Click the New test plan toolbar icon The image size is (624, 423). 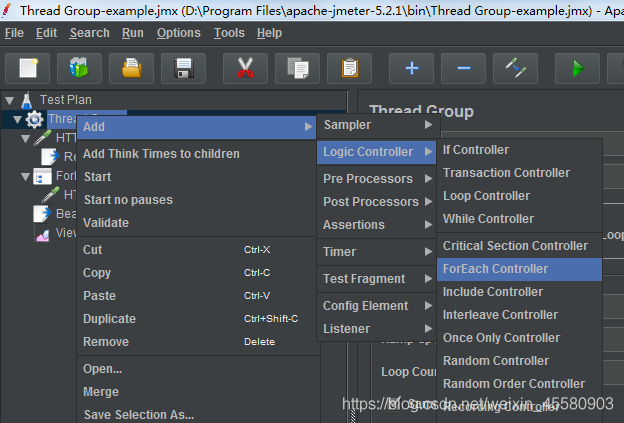27,68
